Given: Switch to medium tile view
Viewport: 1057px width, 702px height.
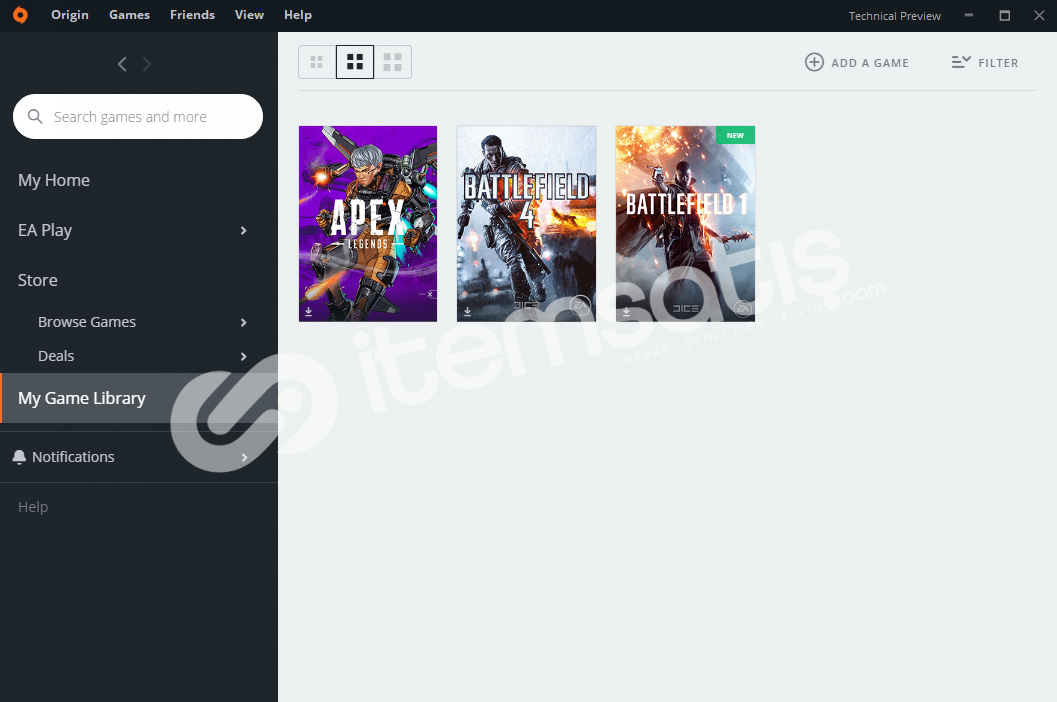Looking at the screenshot, I should [355, 62].
